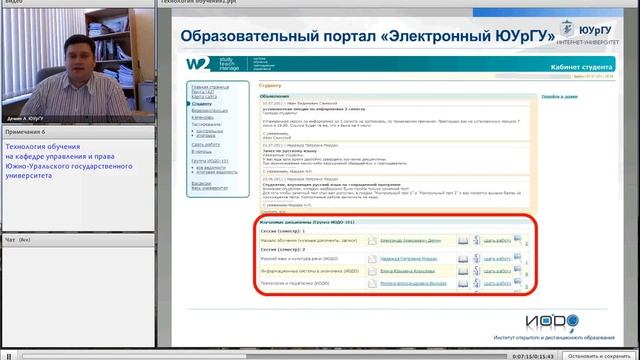The width and height of the screenshot is (640, 360).
Task: Open the итоговая ведомость sidebar link
Action: pyautogui.click(x=217, y=172)
